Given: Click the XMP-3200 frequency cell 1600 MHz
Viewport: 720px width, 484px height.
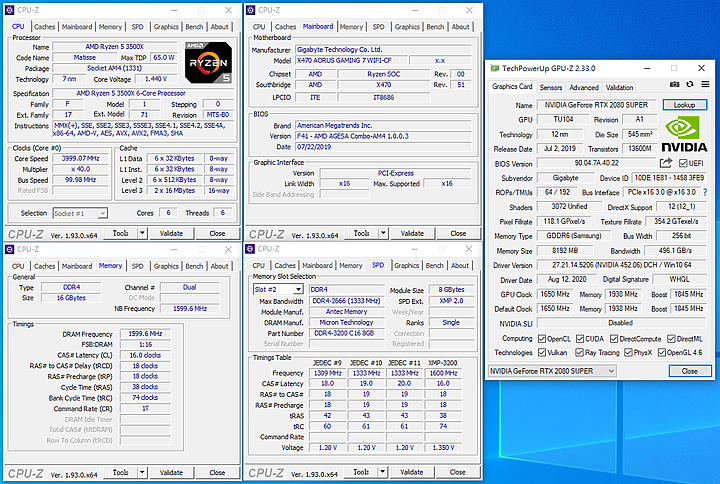Looking at the screenshot, I should point(443,373).
